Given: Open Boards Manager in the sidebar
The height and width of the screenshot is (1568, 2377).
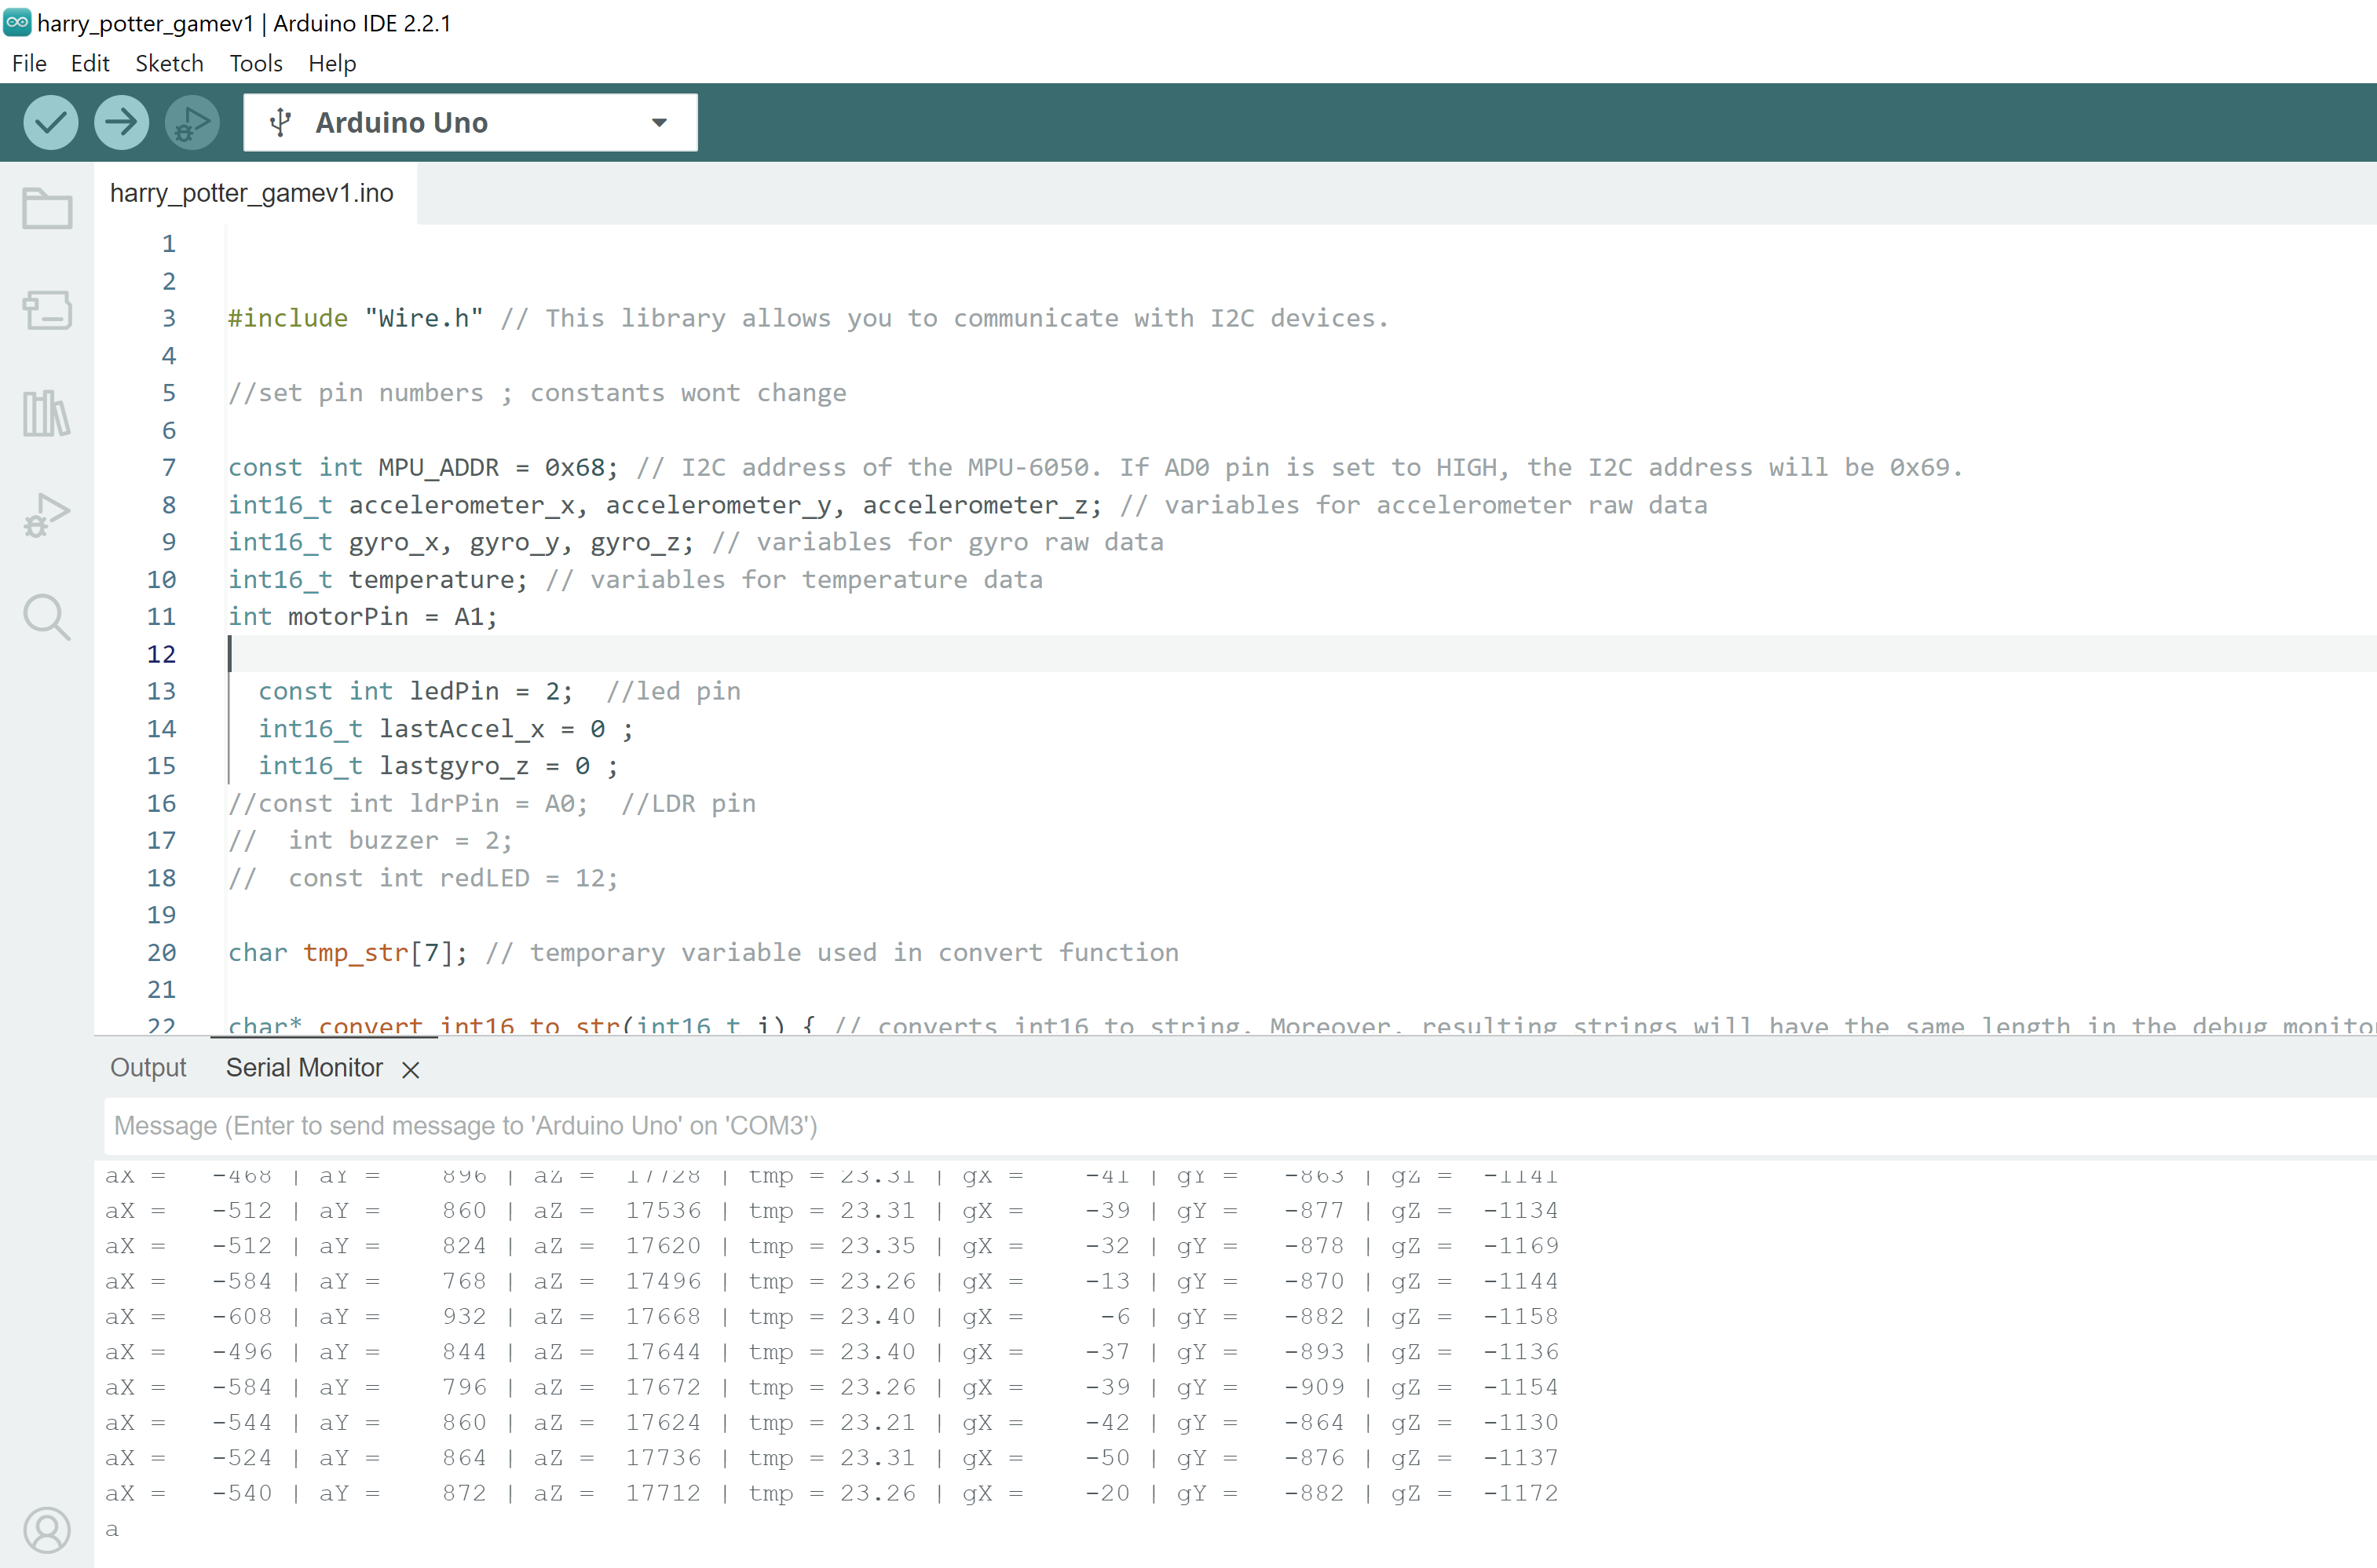Looking at the screenshot, I should tap(47, 310).
